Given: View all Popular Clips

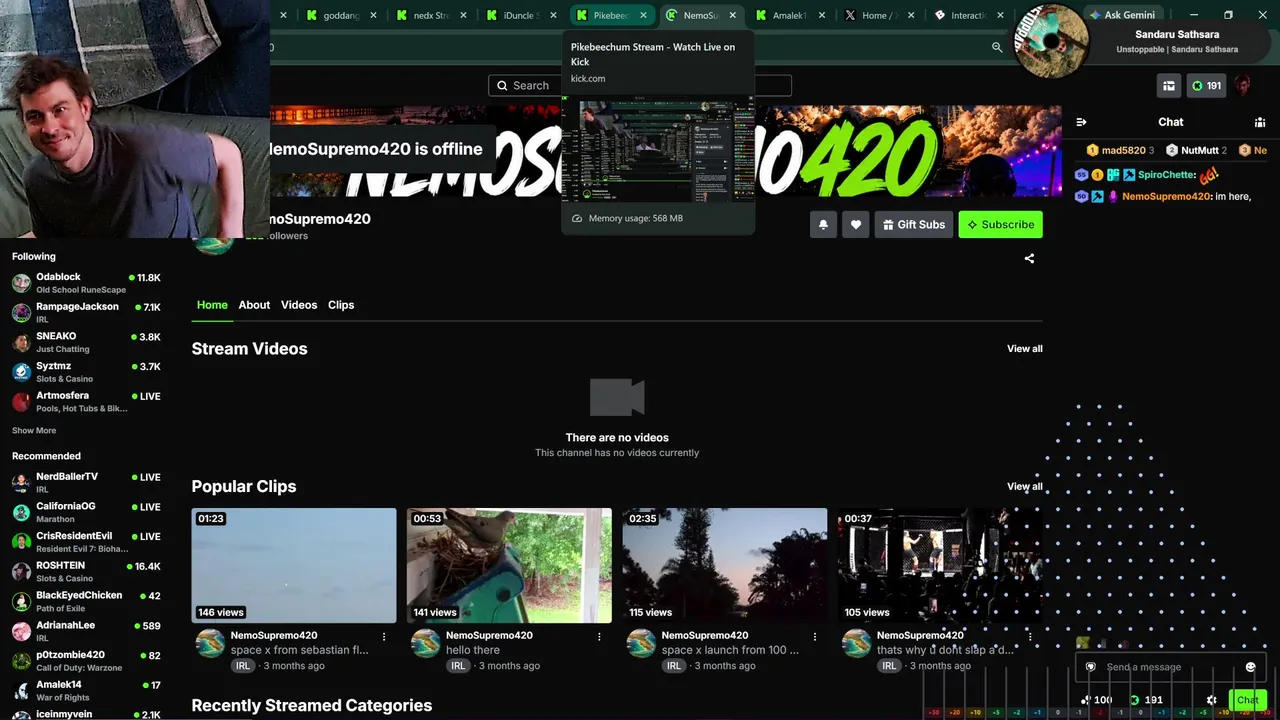Looking at the screenshot, I should [1024, 487].
